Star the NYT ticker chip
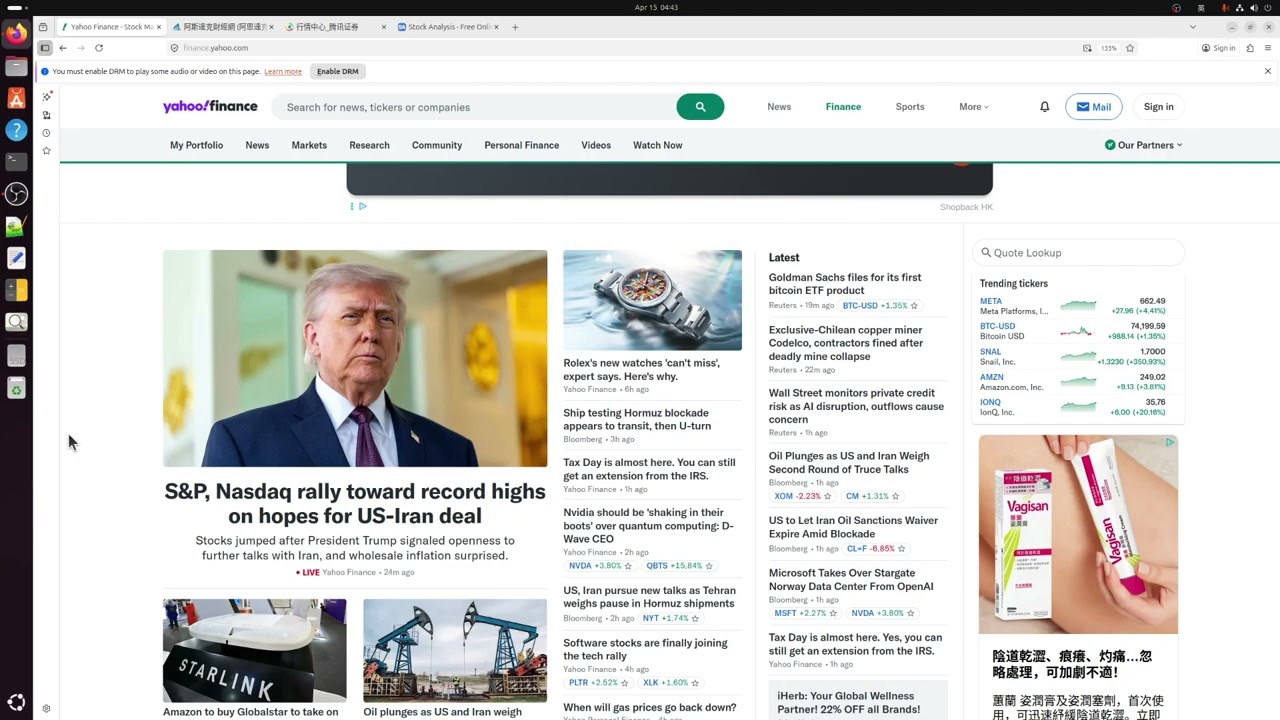The image size is (1280, 720). tap(695, 619)
